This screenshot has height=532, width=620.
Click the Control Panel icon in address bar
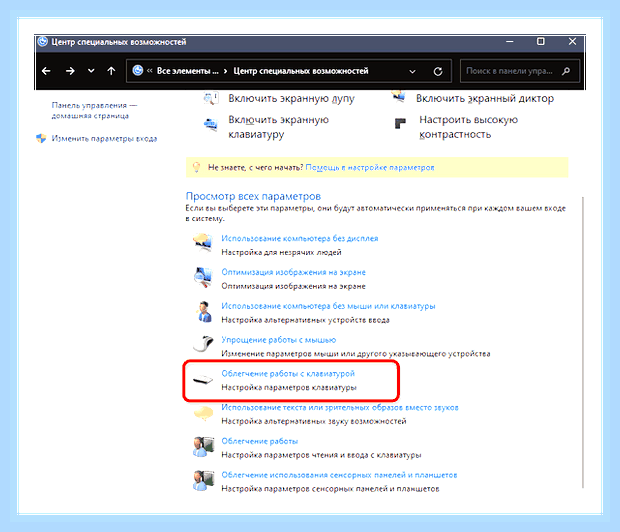point(138,71)
